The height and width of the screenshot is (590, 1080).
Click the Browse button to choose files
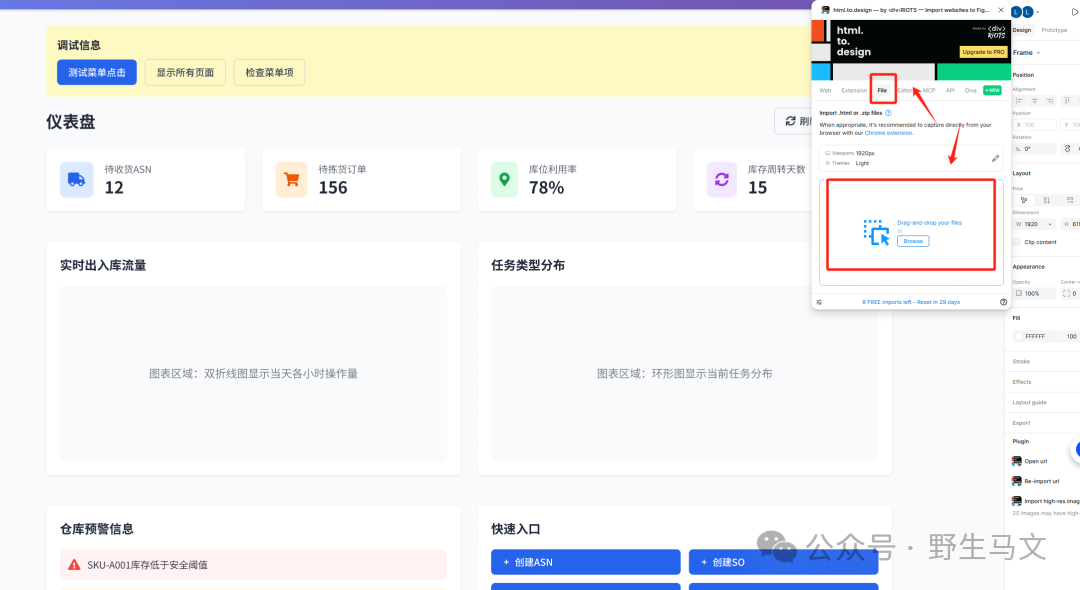coord(914,240)
